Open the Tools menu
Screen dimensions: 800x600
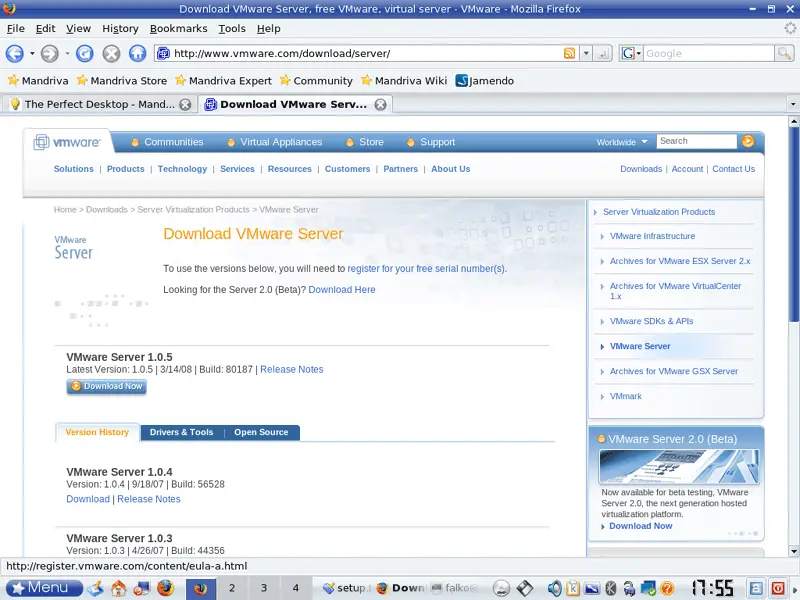pyautogui.click(x=232, y=29)
